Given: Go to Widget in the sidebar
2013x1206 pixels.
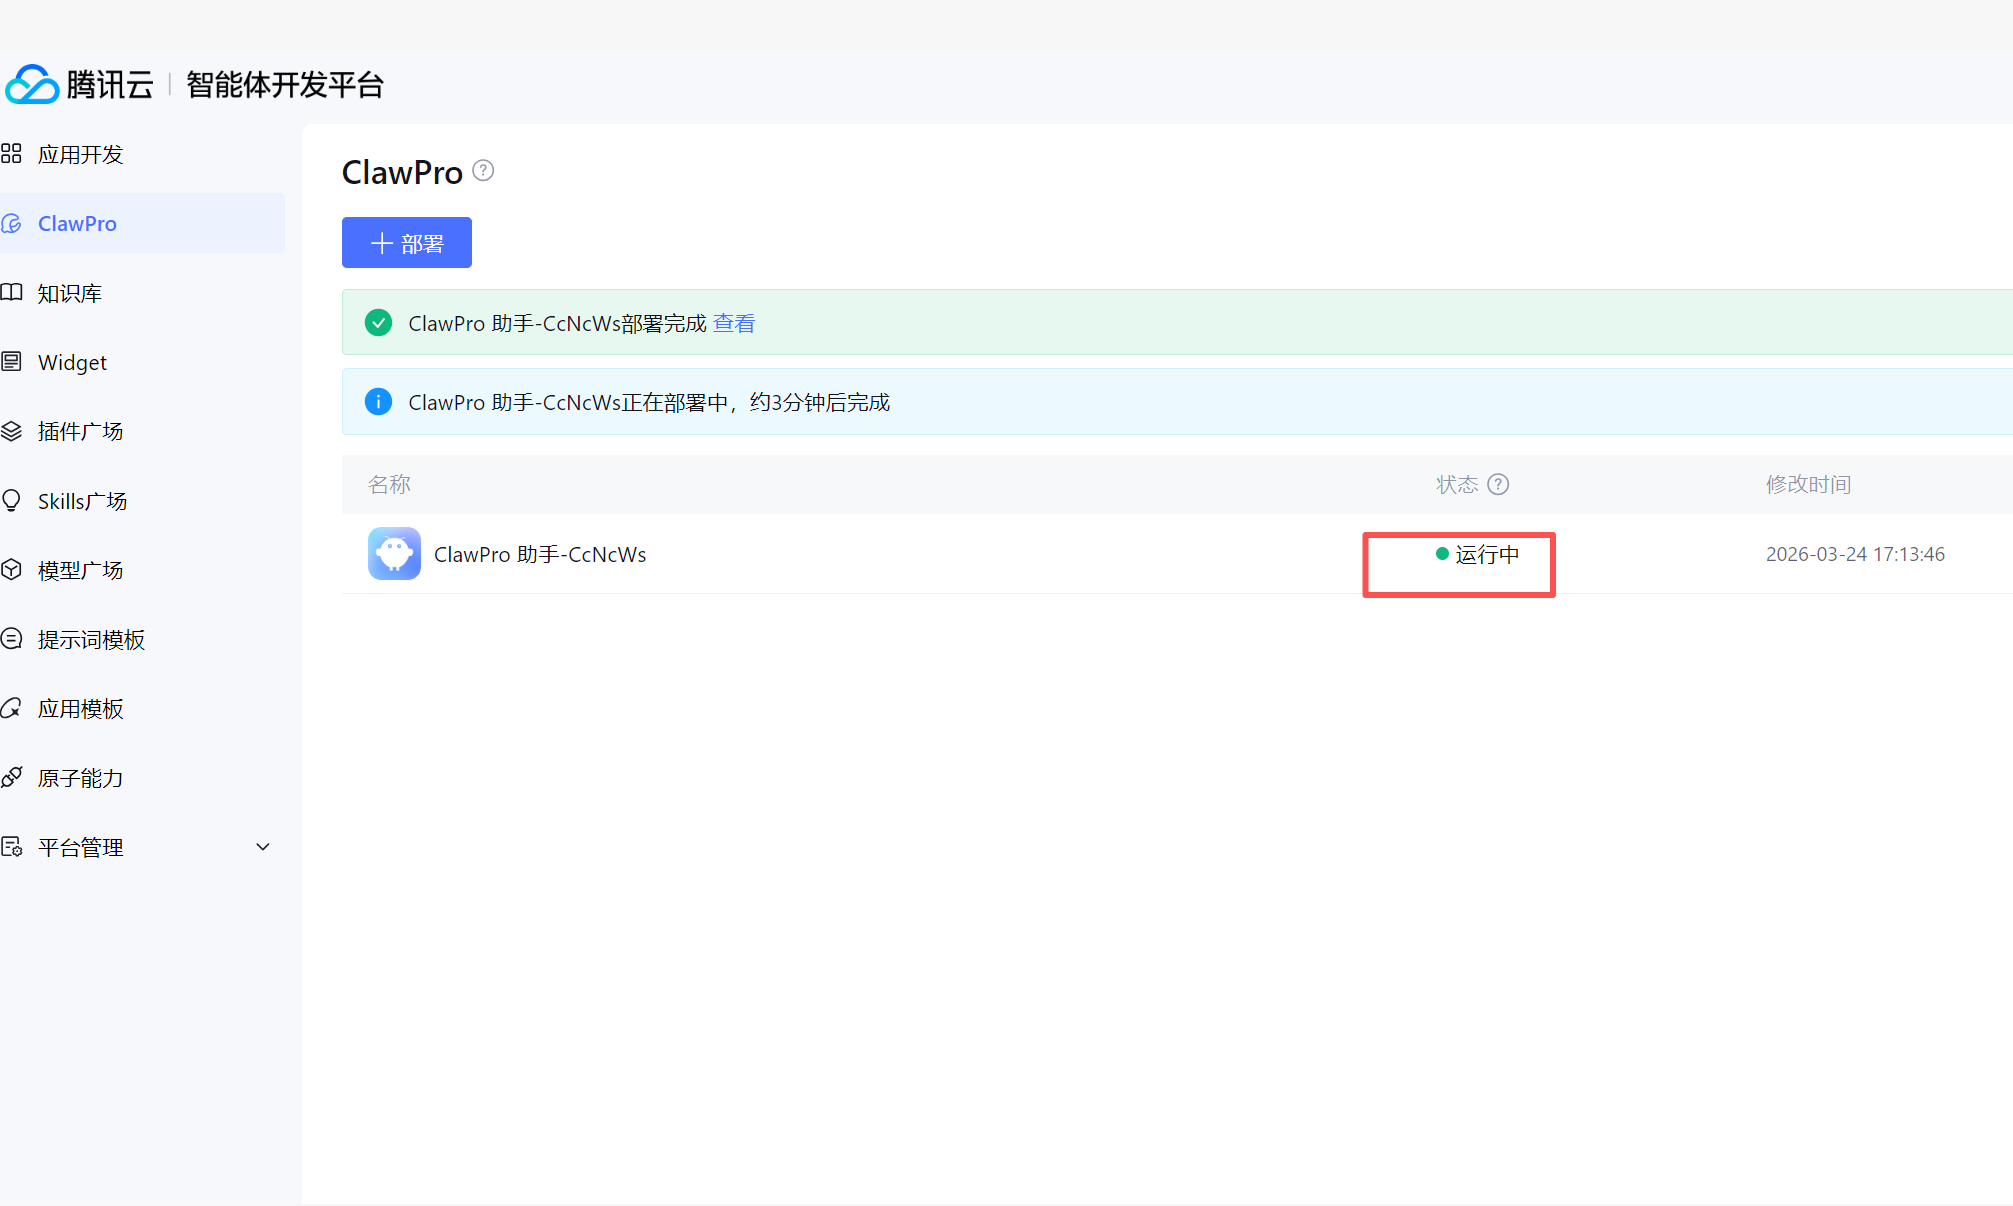Looking at the screenshot, I should [72, 363].
